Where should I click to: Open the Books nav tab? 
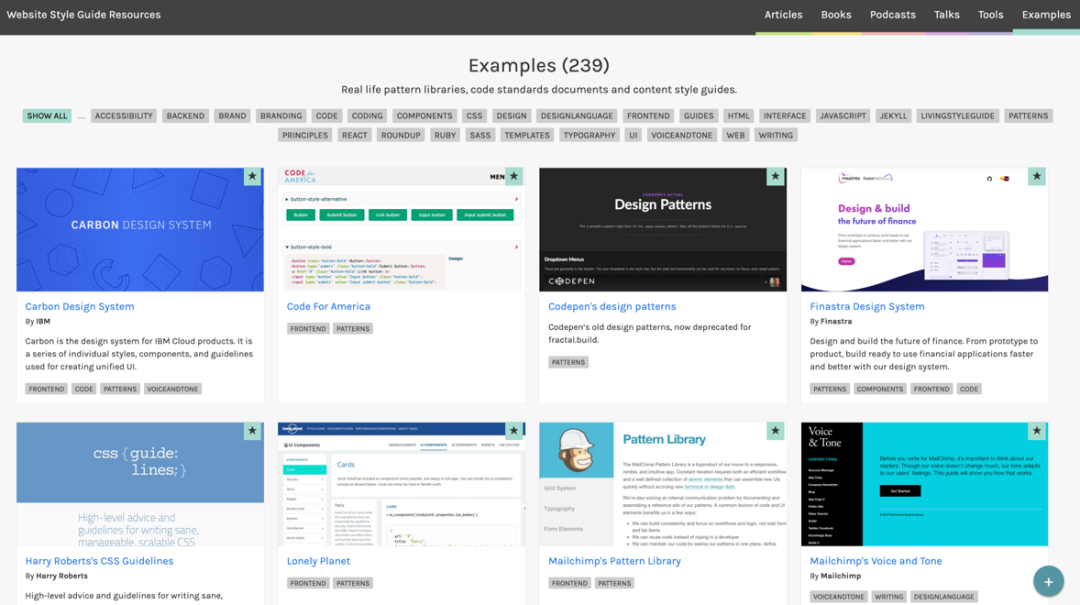(x=836, y=14)
